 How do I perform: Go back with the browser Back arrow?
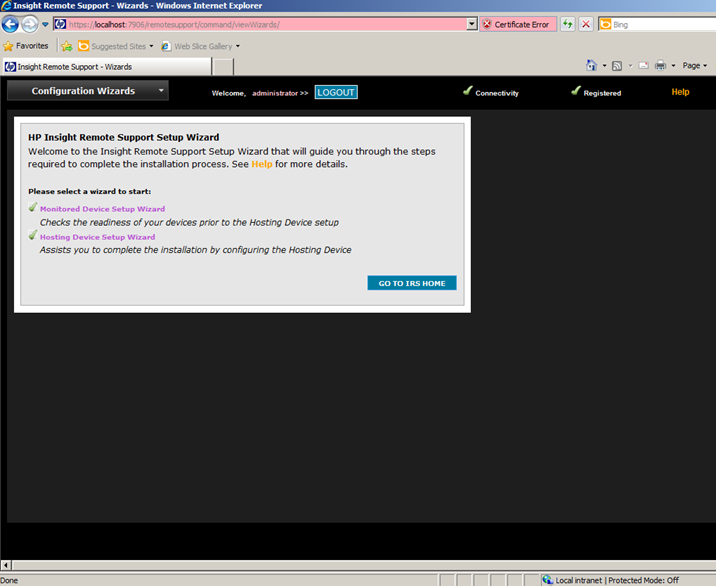coord(11,24)
